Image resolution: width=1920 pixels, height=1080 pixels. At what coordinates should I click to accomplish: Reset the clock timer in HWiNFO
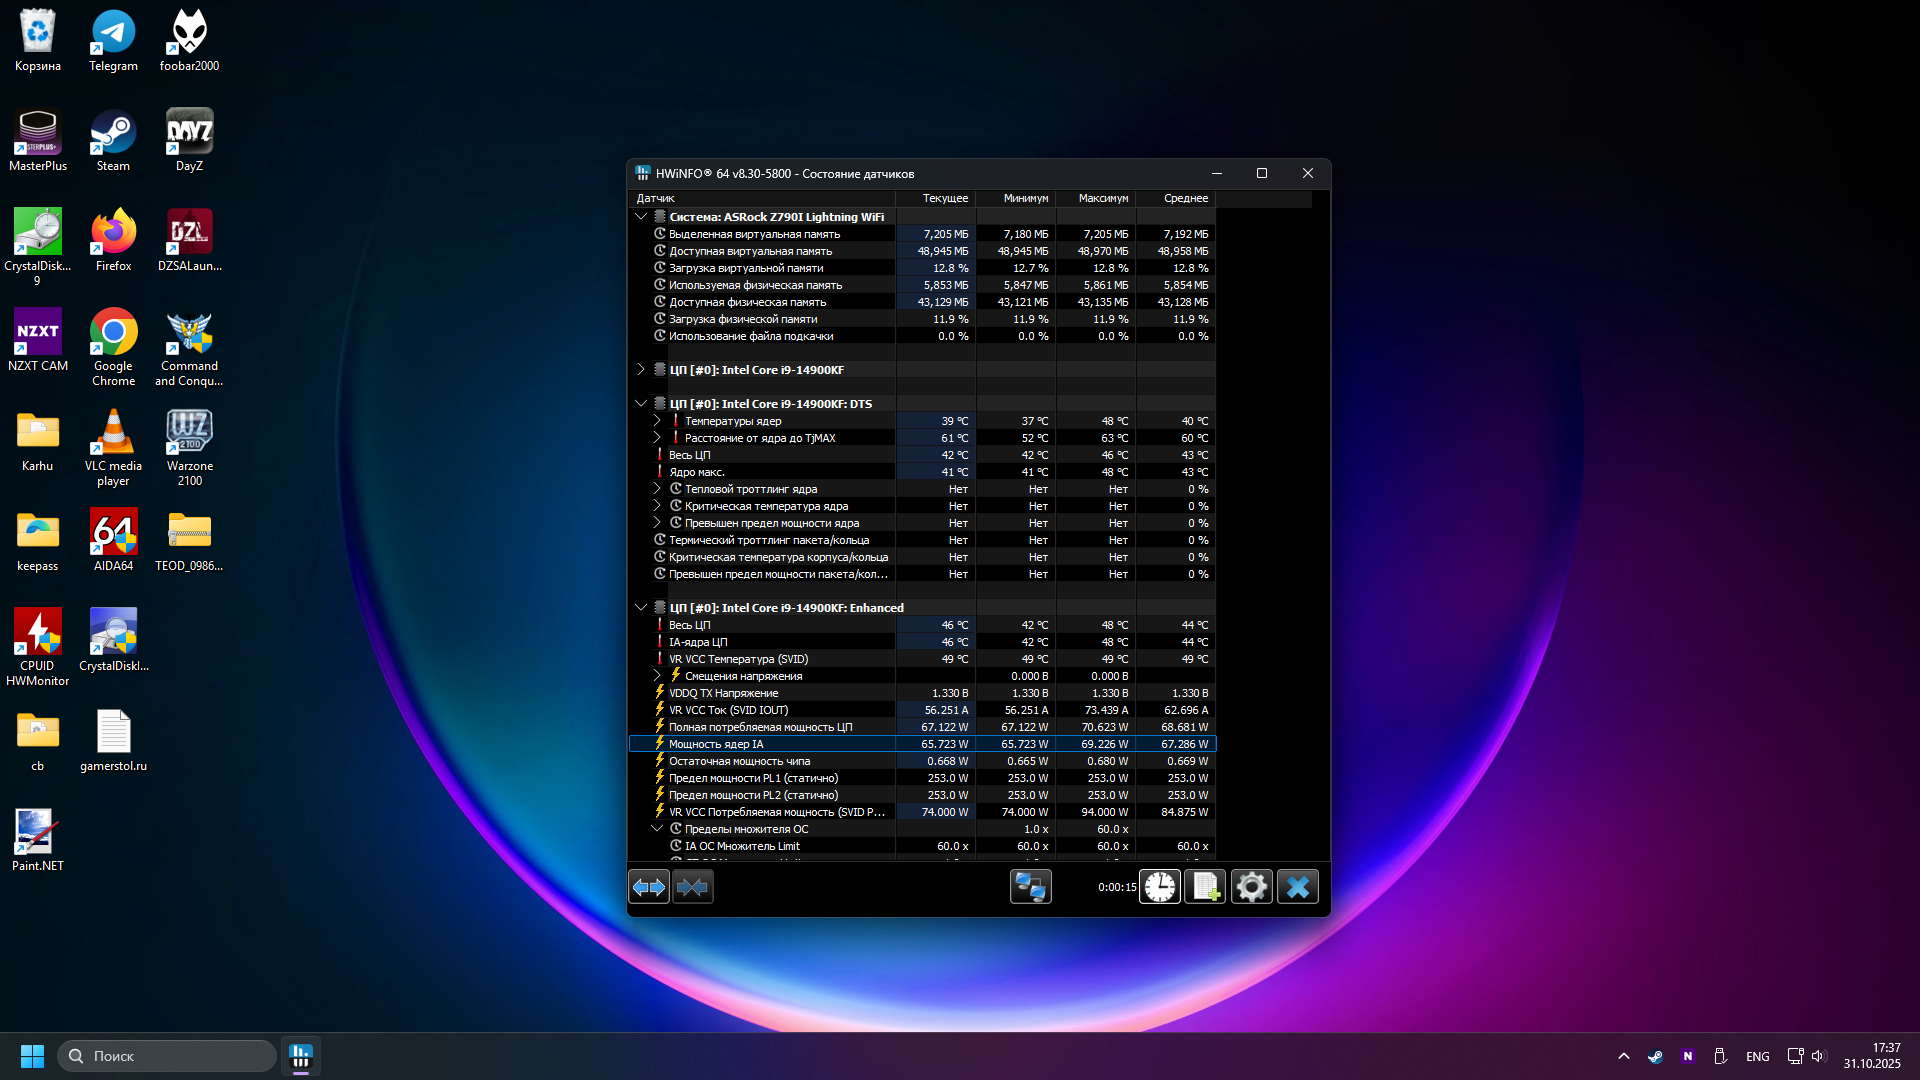[x=1160, y=887]
